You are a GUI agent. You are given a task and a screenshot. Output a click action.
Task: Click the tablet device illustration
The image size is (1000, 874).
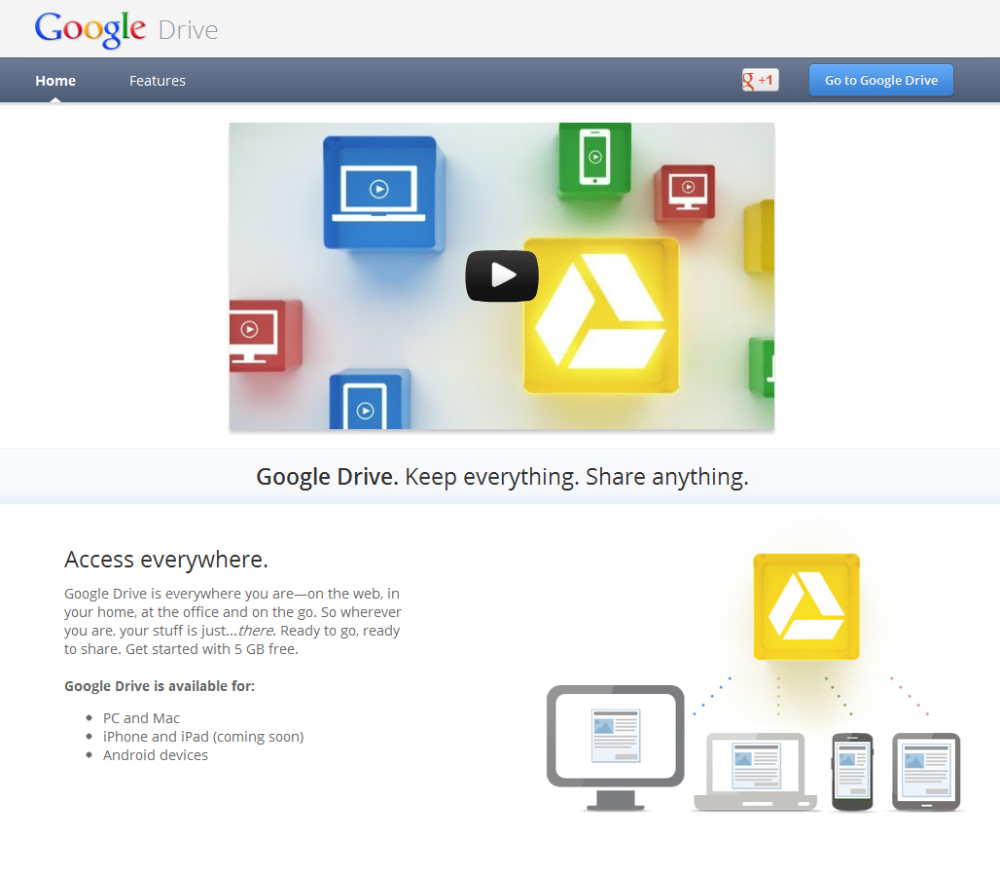[926, 772]
